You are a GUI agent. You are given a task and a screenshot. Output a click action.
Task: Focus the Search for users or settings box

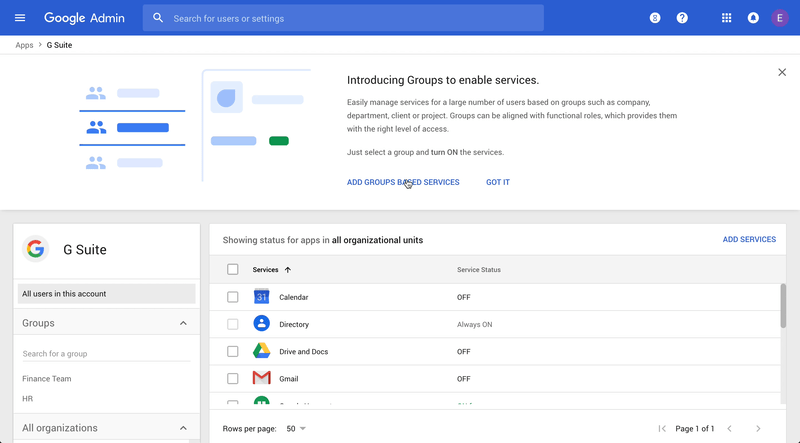(343, 18)
